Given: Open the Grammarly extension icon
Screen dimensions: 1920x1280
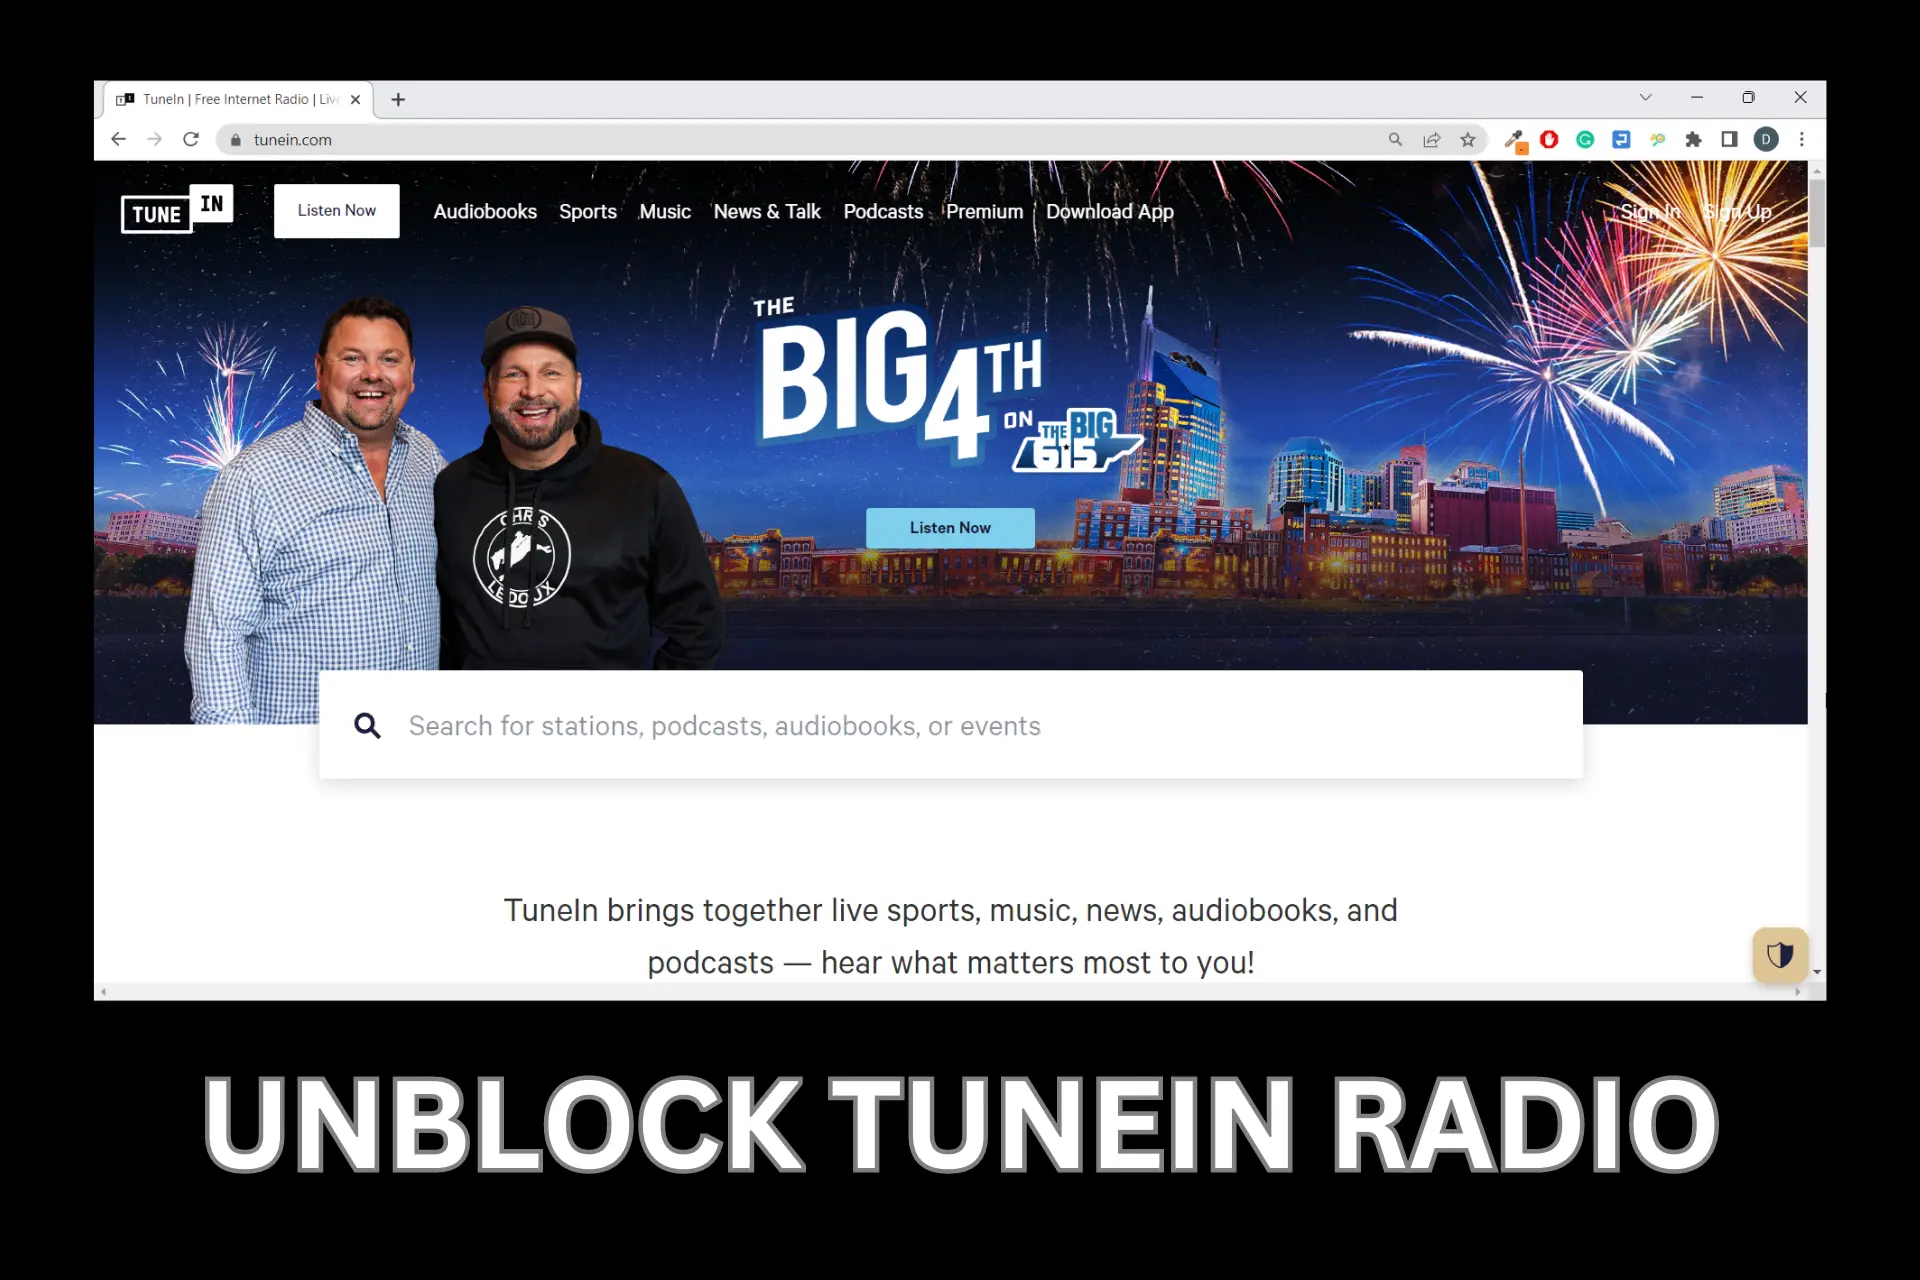Looking at the screenshot, I should (1585, 140).
